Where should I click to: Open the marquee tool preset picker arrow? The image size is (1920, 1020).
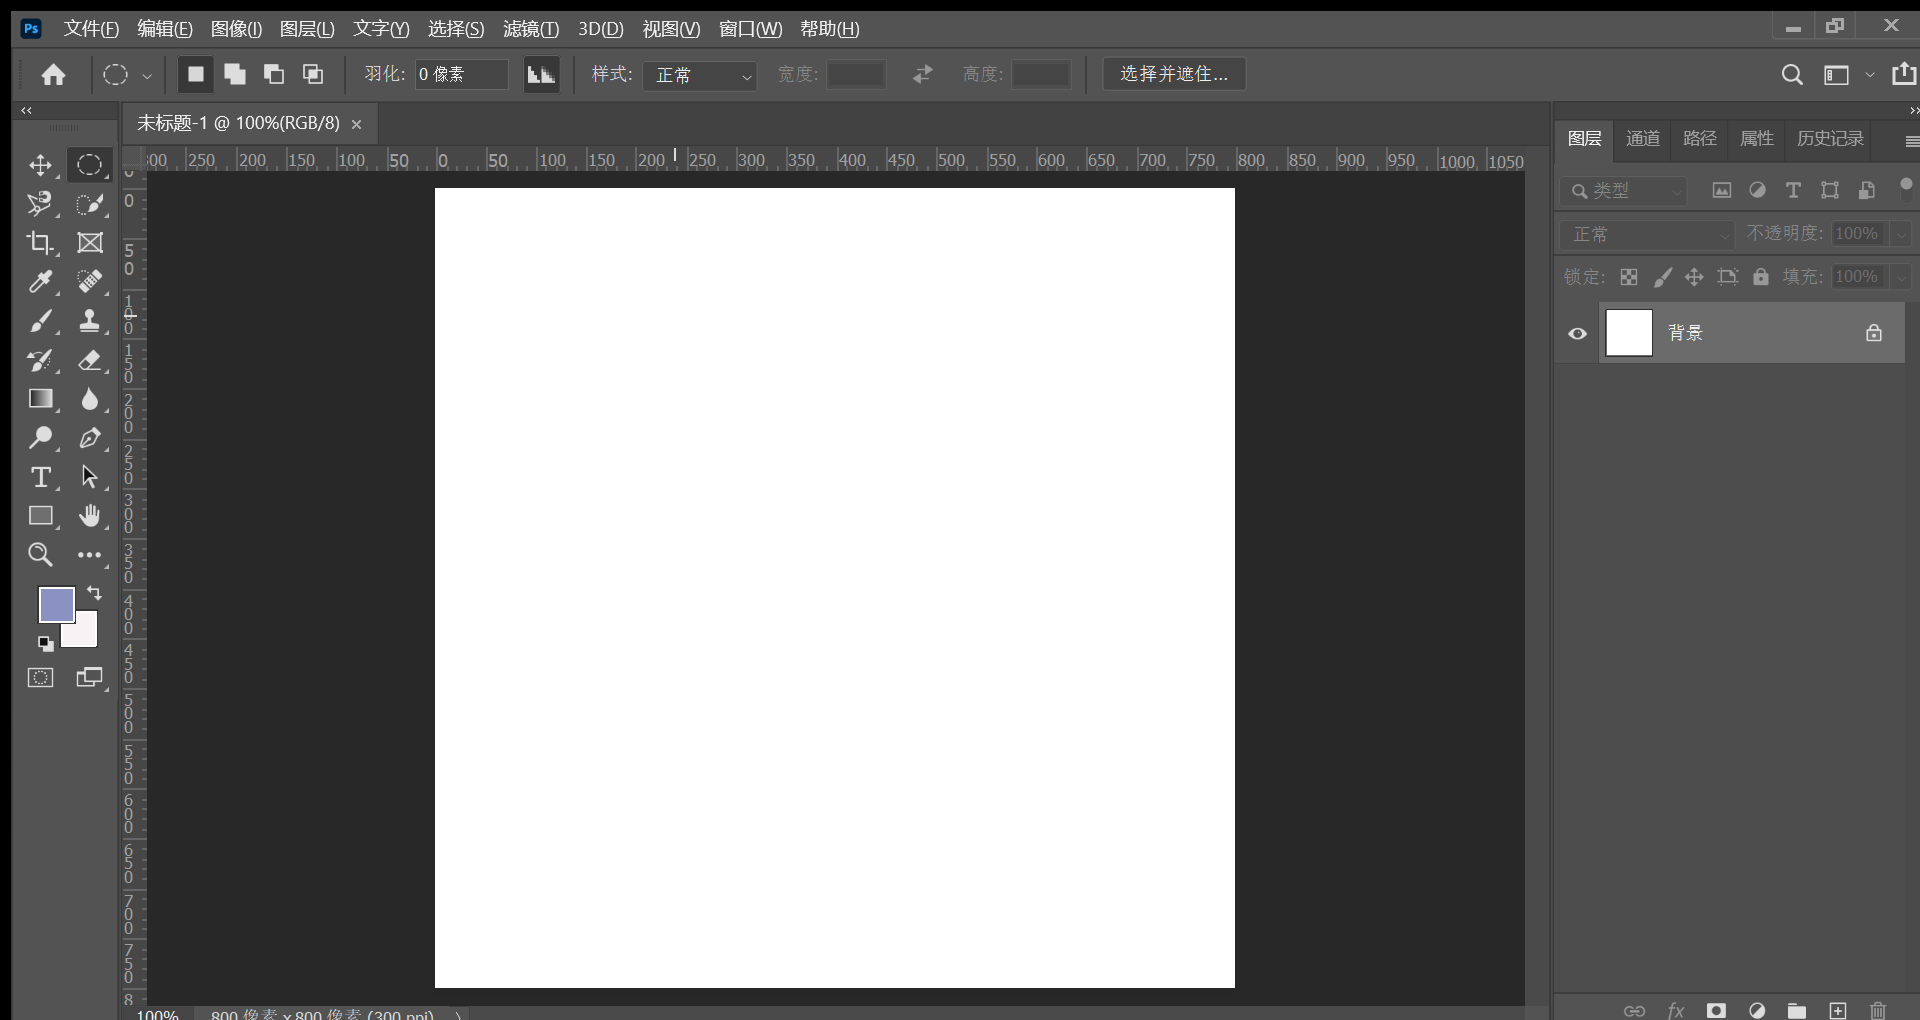[x=147, y=76]
